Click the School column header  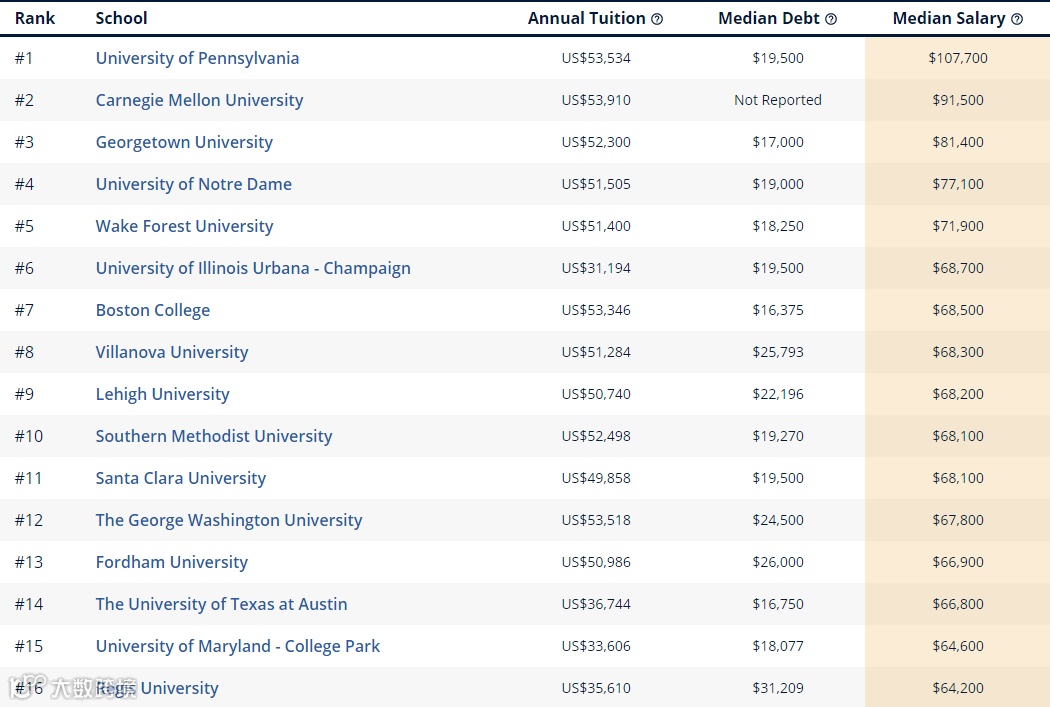121,19
